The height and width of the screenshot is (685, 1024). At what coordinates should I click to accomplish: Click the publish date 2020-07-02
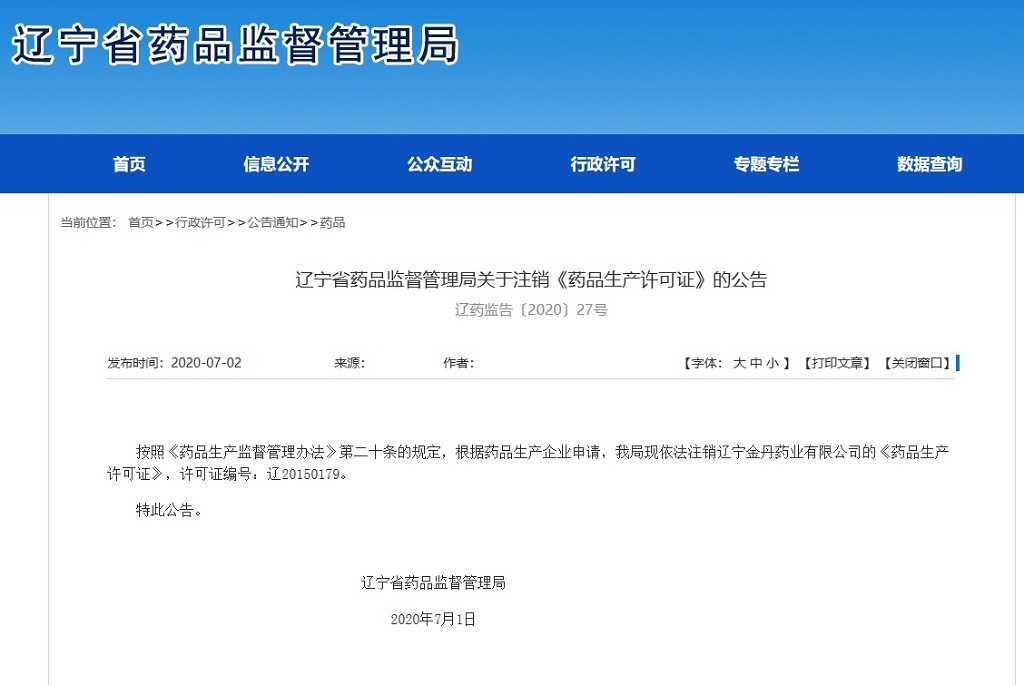tap(206, 363)
